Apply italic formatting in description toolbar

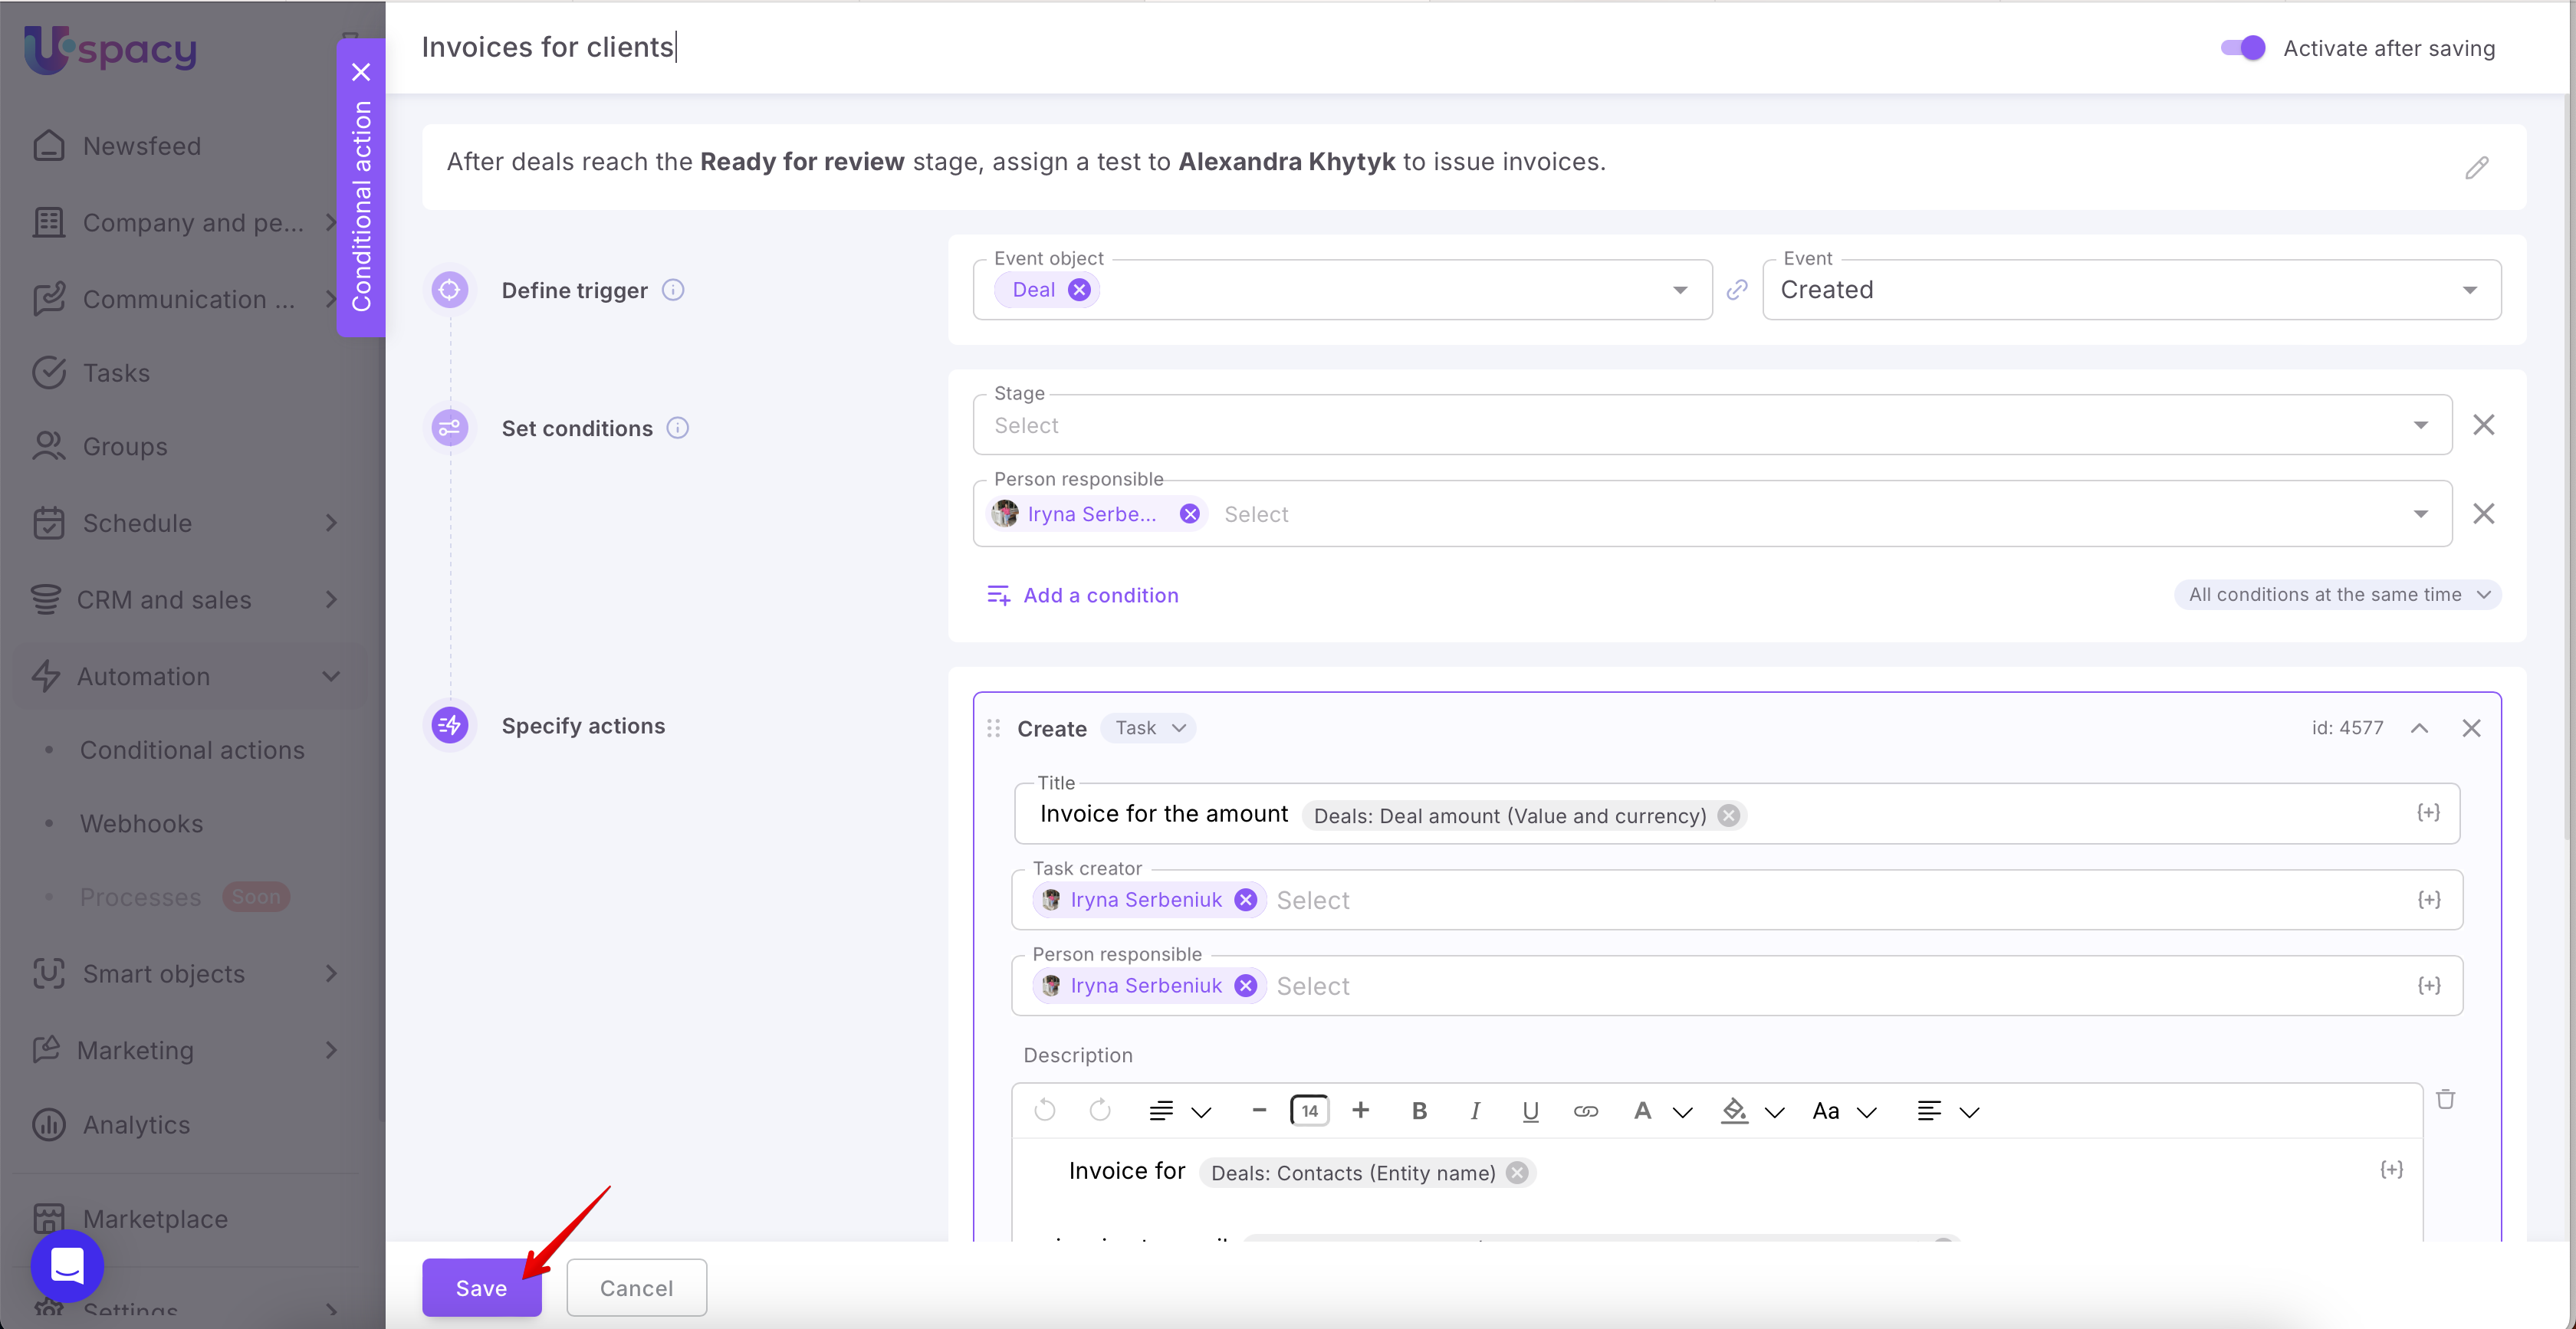pos(1474,1111)
